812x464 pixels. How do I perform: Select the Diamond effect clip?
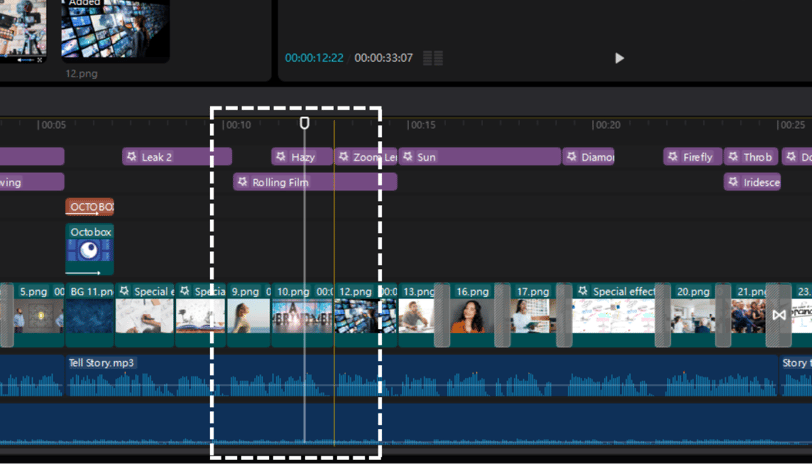point(588,157)
